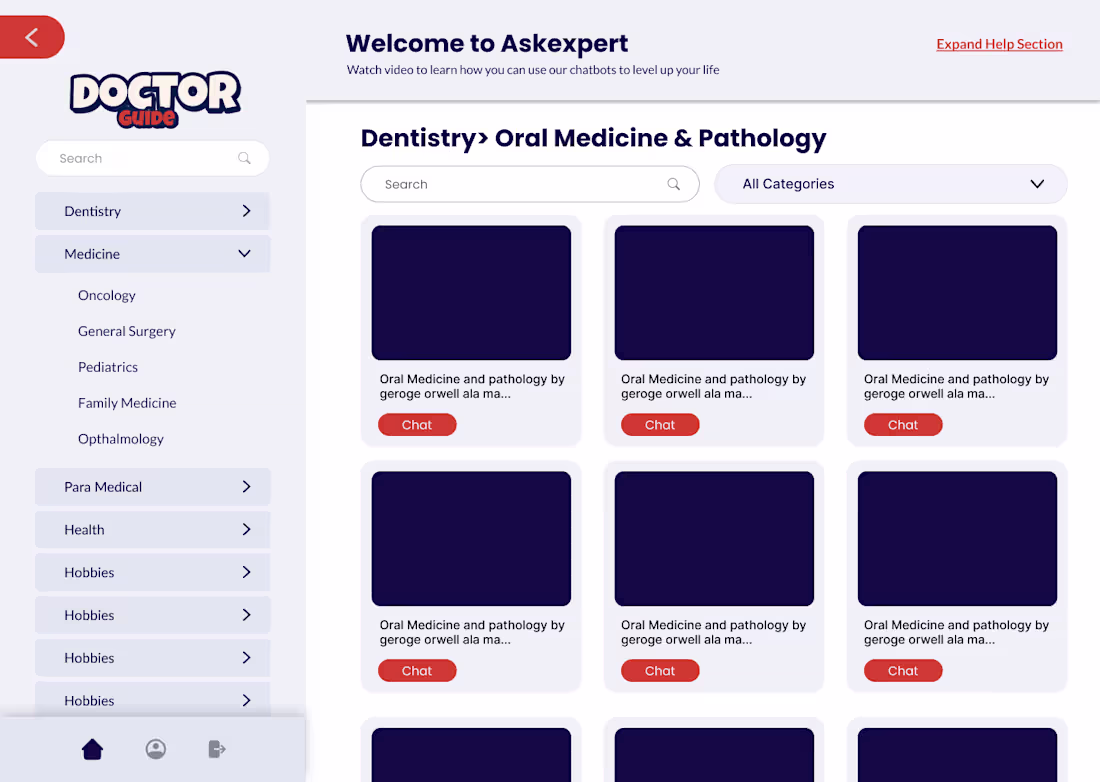Click the search icon in the chatbot search bar
This screenshot has width=1100, height=782.
(x=674, y=184)
